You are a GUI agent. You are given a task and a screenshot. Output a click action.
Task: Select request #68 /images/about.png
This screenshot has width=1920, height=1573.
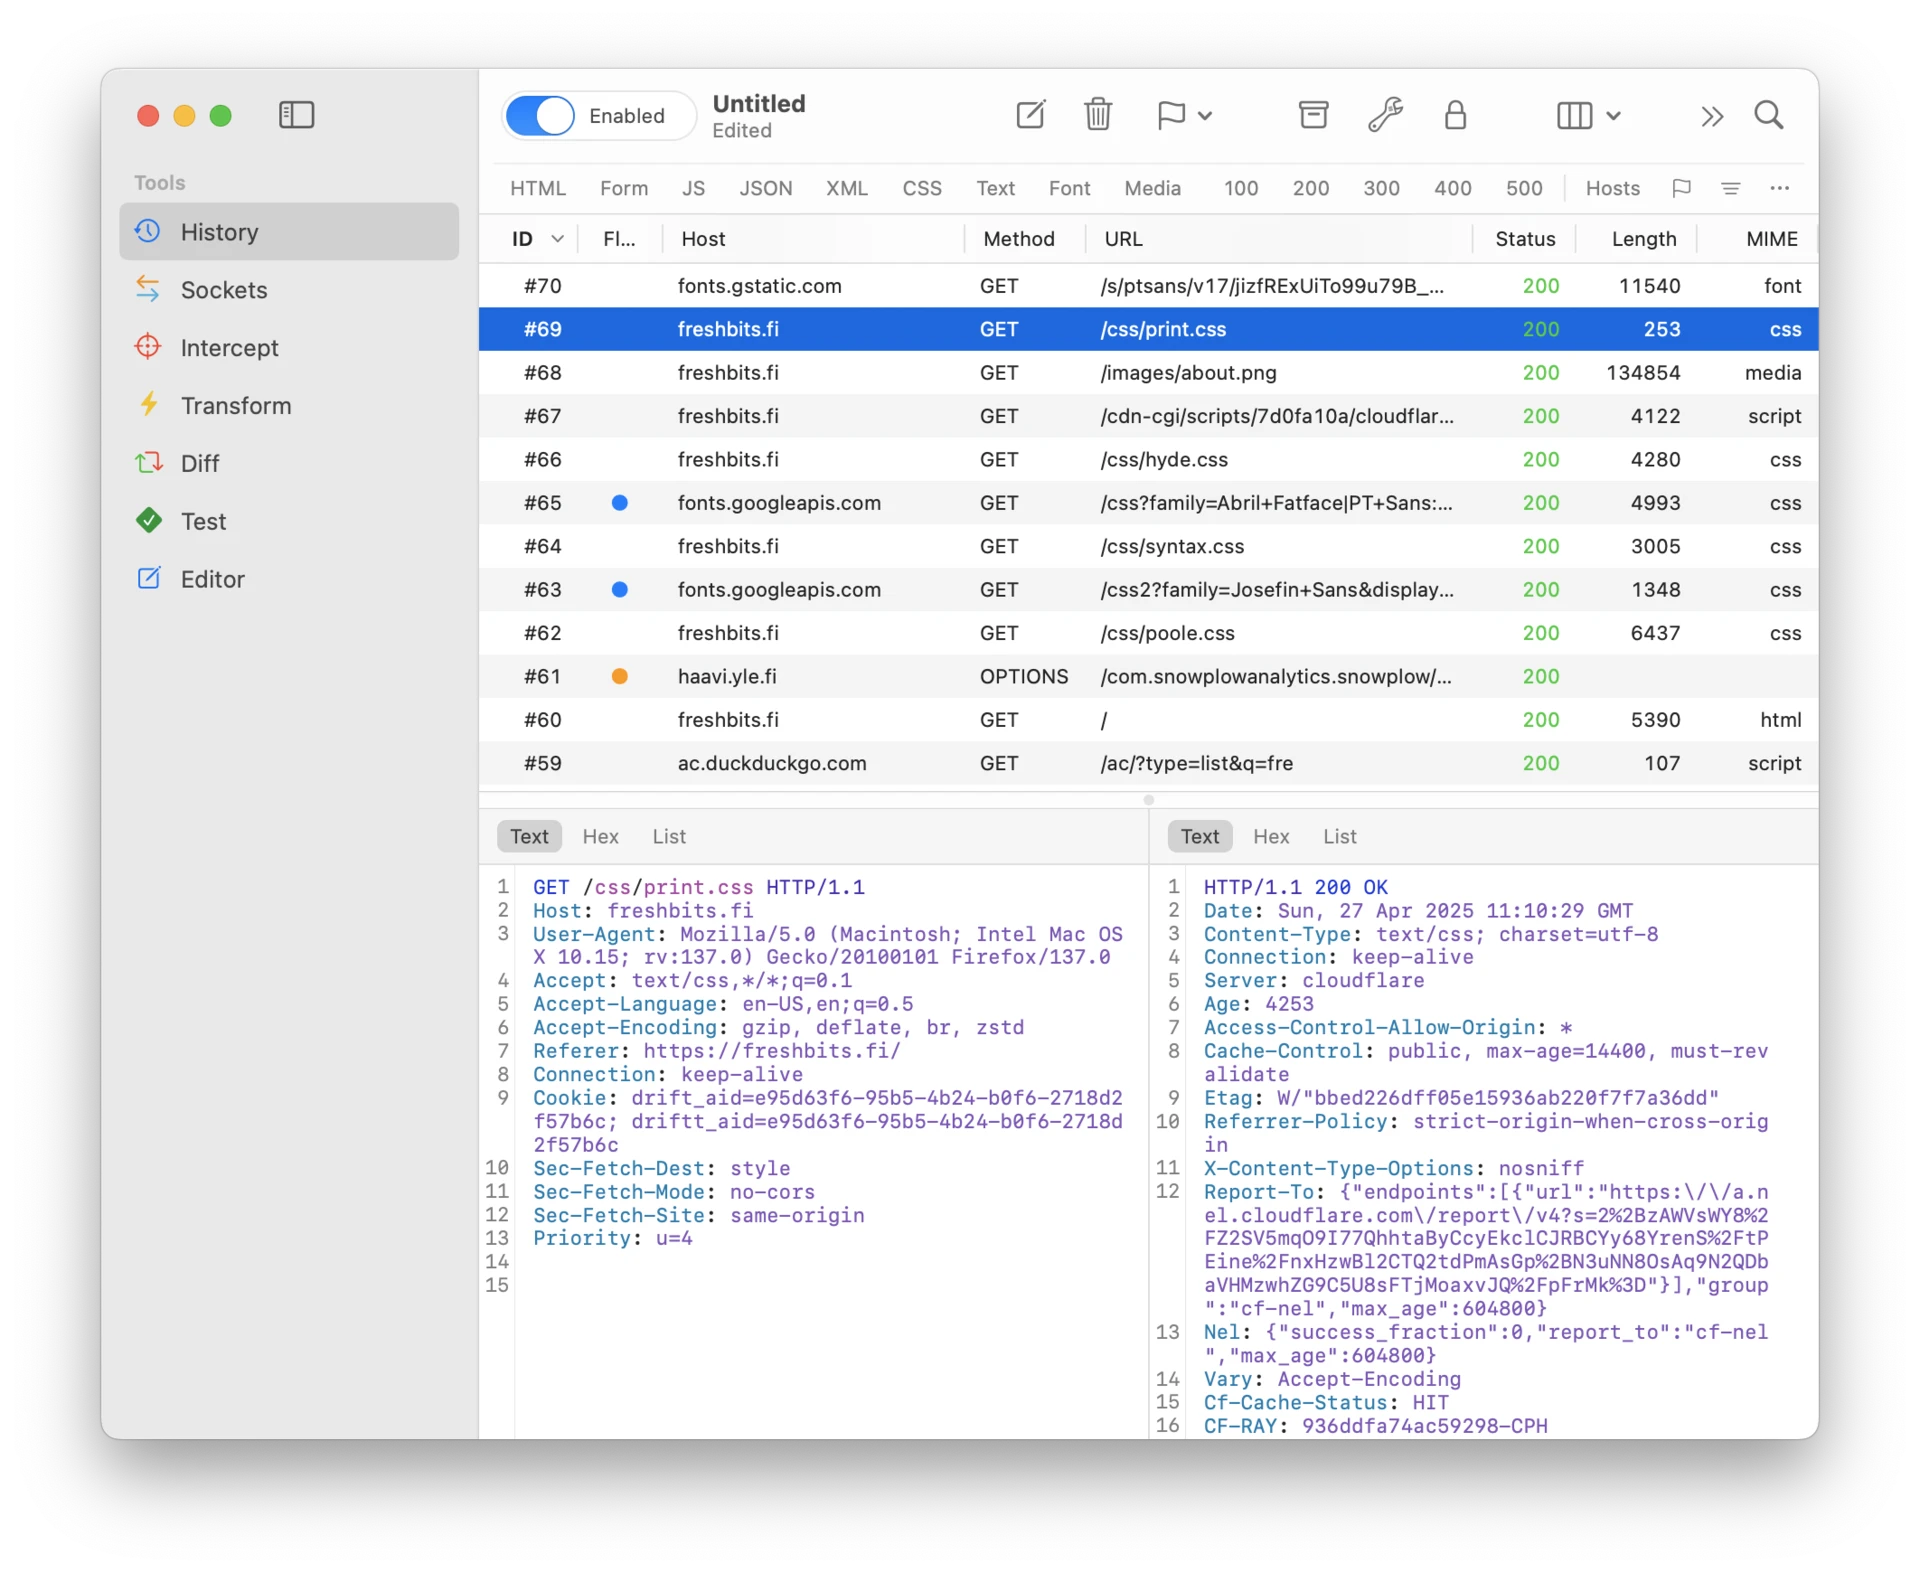(1148, 373)
